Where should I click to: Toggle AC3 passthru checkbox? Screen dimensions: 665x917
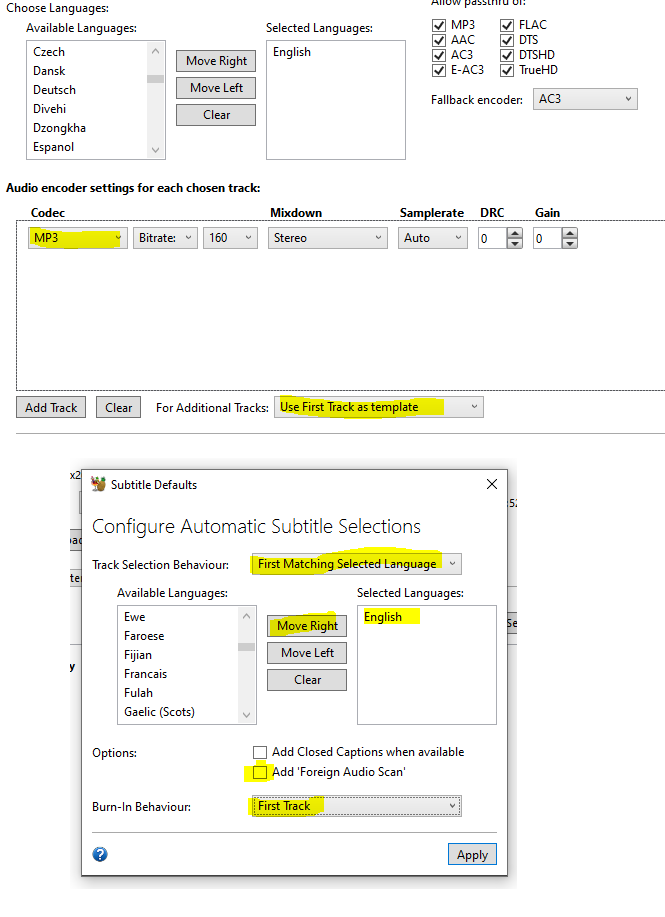[439, 55]
